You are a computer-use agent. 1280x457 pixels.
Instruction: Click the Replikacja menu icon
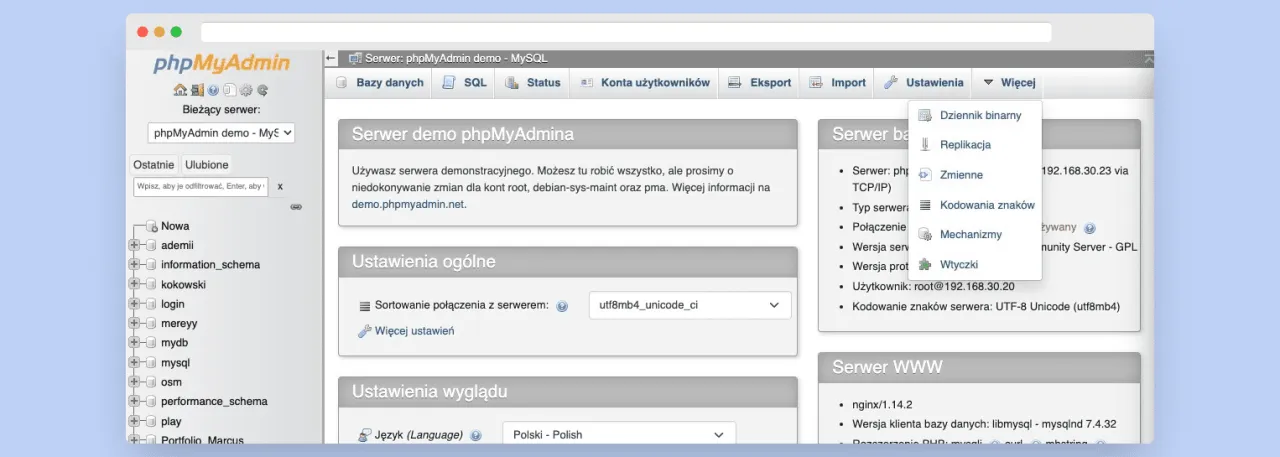tap(925, 145)
